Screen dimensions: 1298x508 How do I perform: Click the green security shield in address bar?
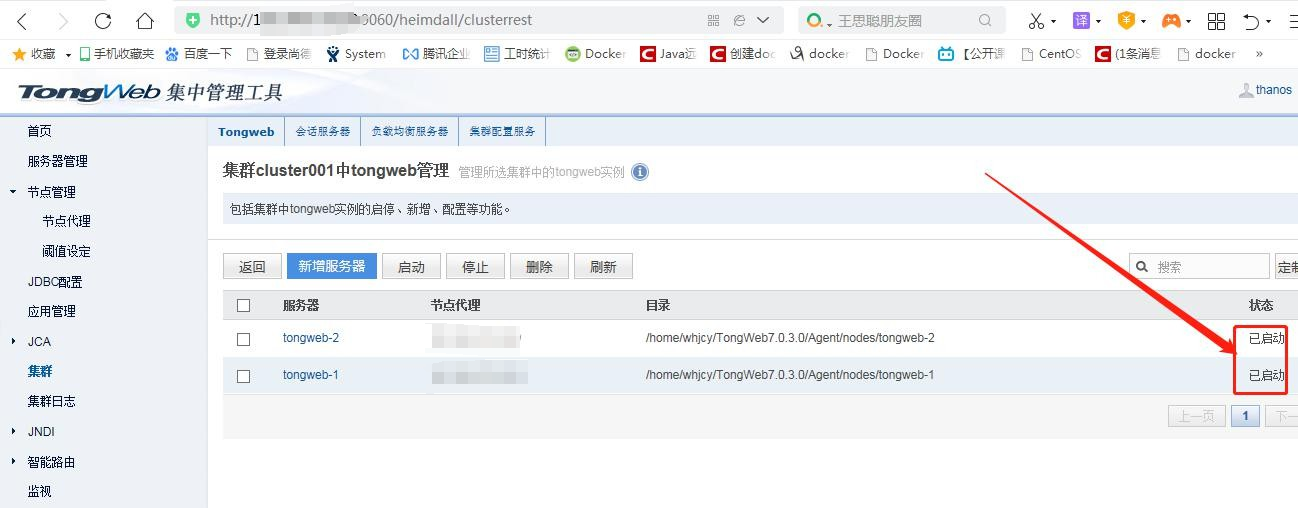point(193,20)
